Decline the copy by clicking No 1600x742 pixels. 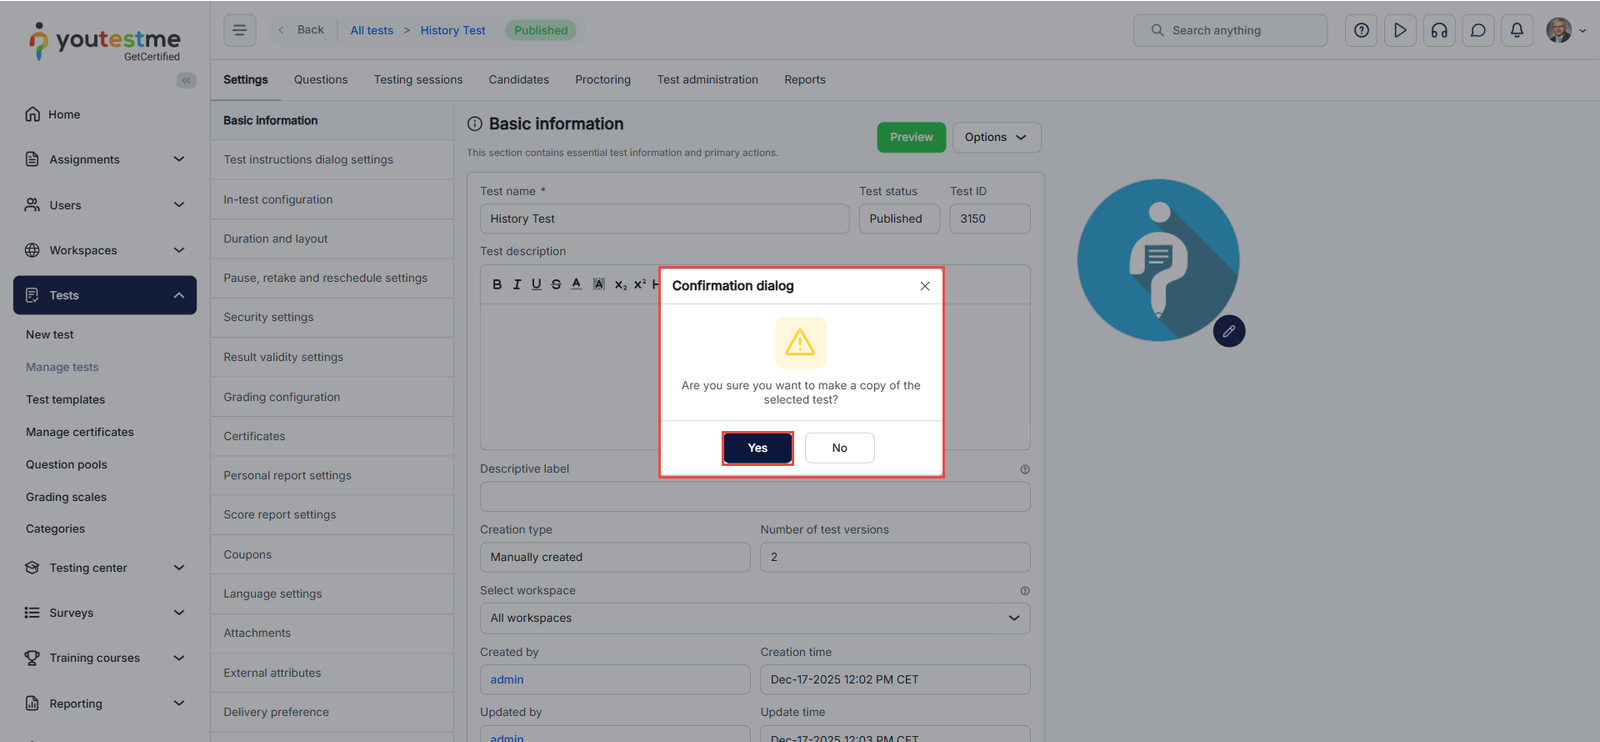[x=839, y=448]
